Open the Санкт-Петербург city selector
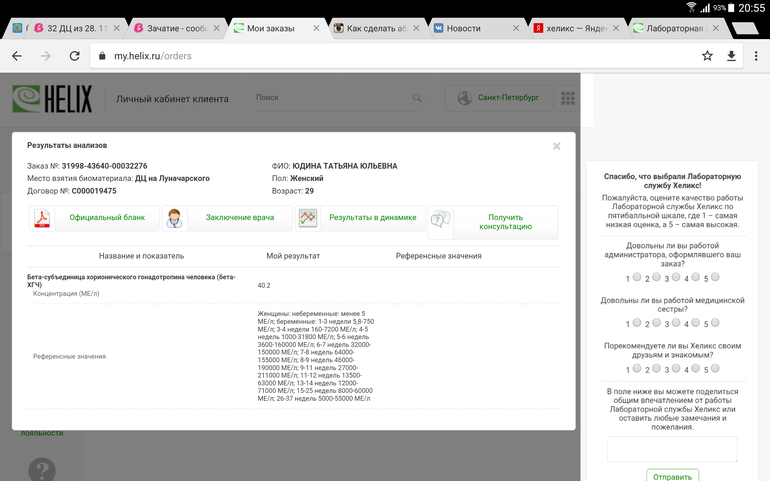The width and height of the screenshot is (770, 481). pyautogui.click(x=498, y=98)
